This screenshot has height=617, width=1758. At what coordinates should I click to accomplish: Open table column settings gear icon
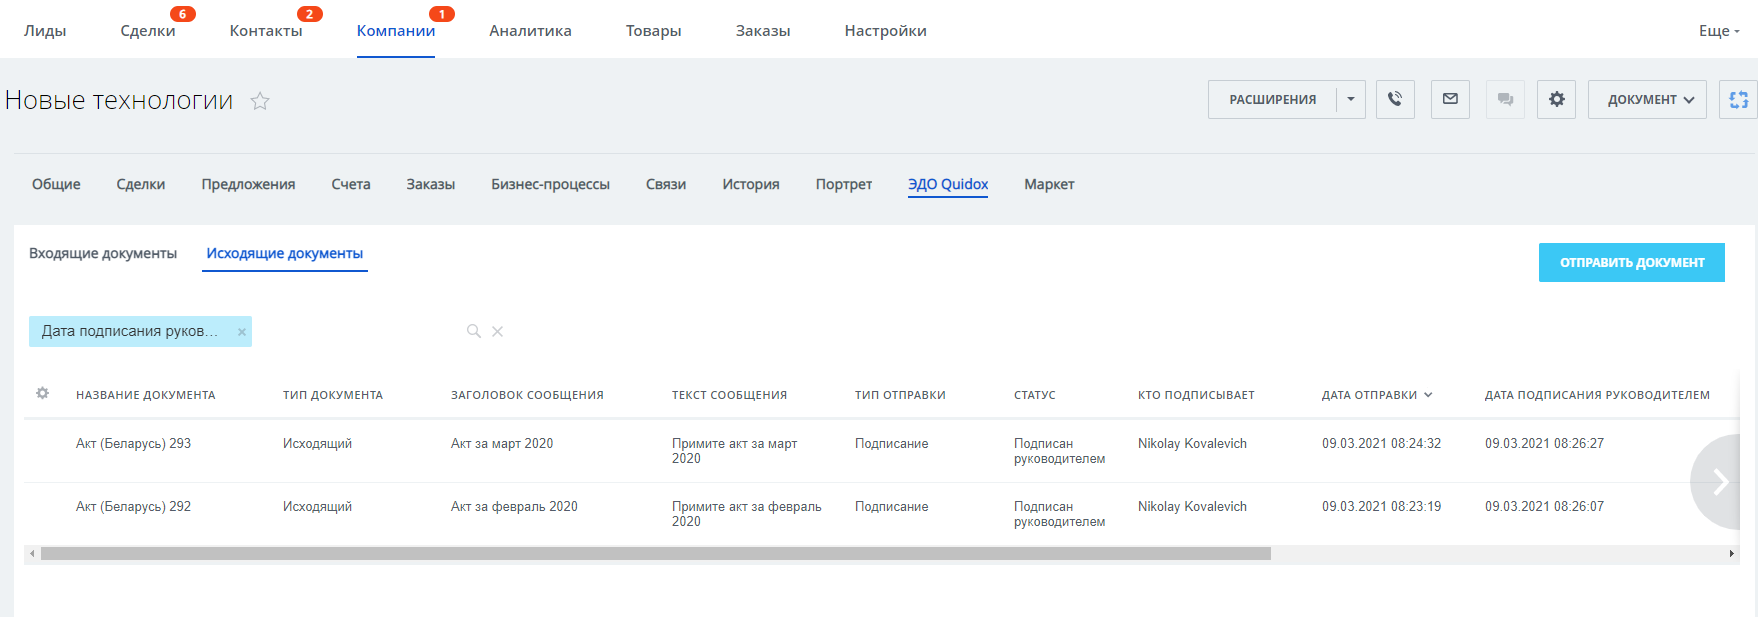42,394
